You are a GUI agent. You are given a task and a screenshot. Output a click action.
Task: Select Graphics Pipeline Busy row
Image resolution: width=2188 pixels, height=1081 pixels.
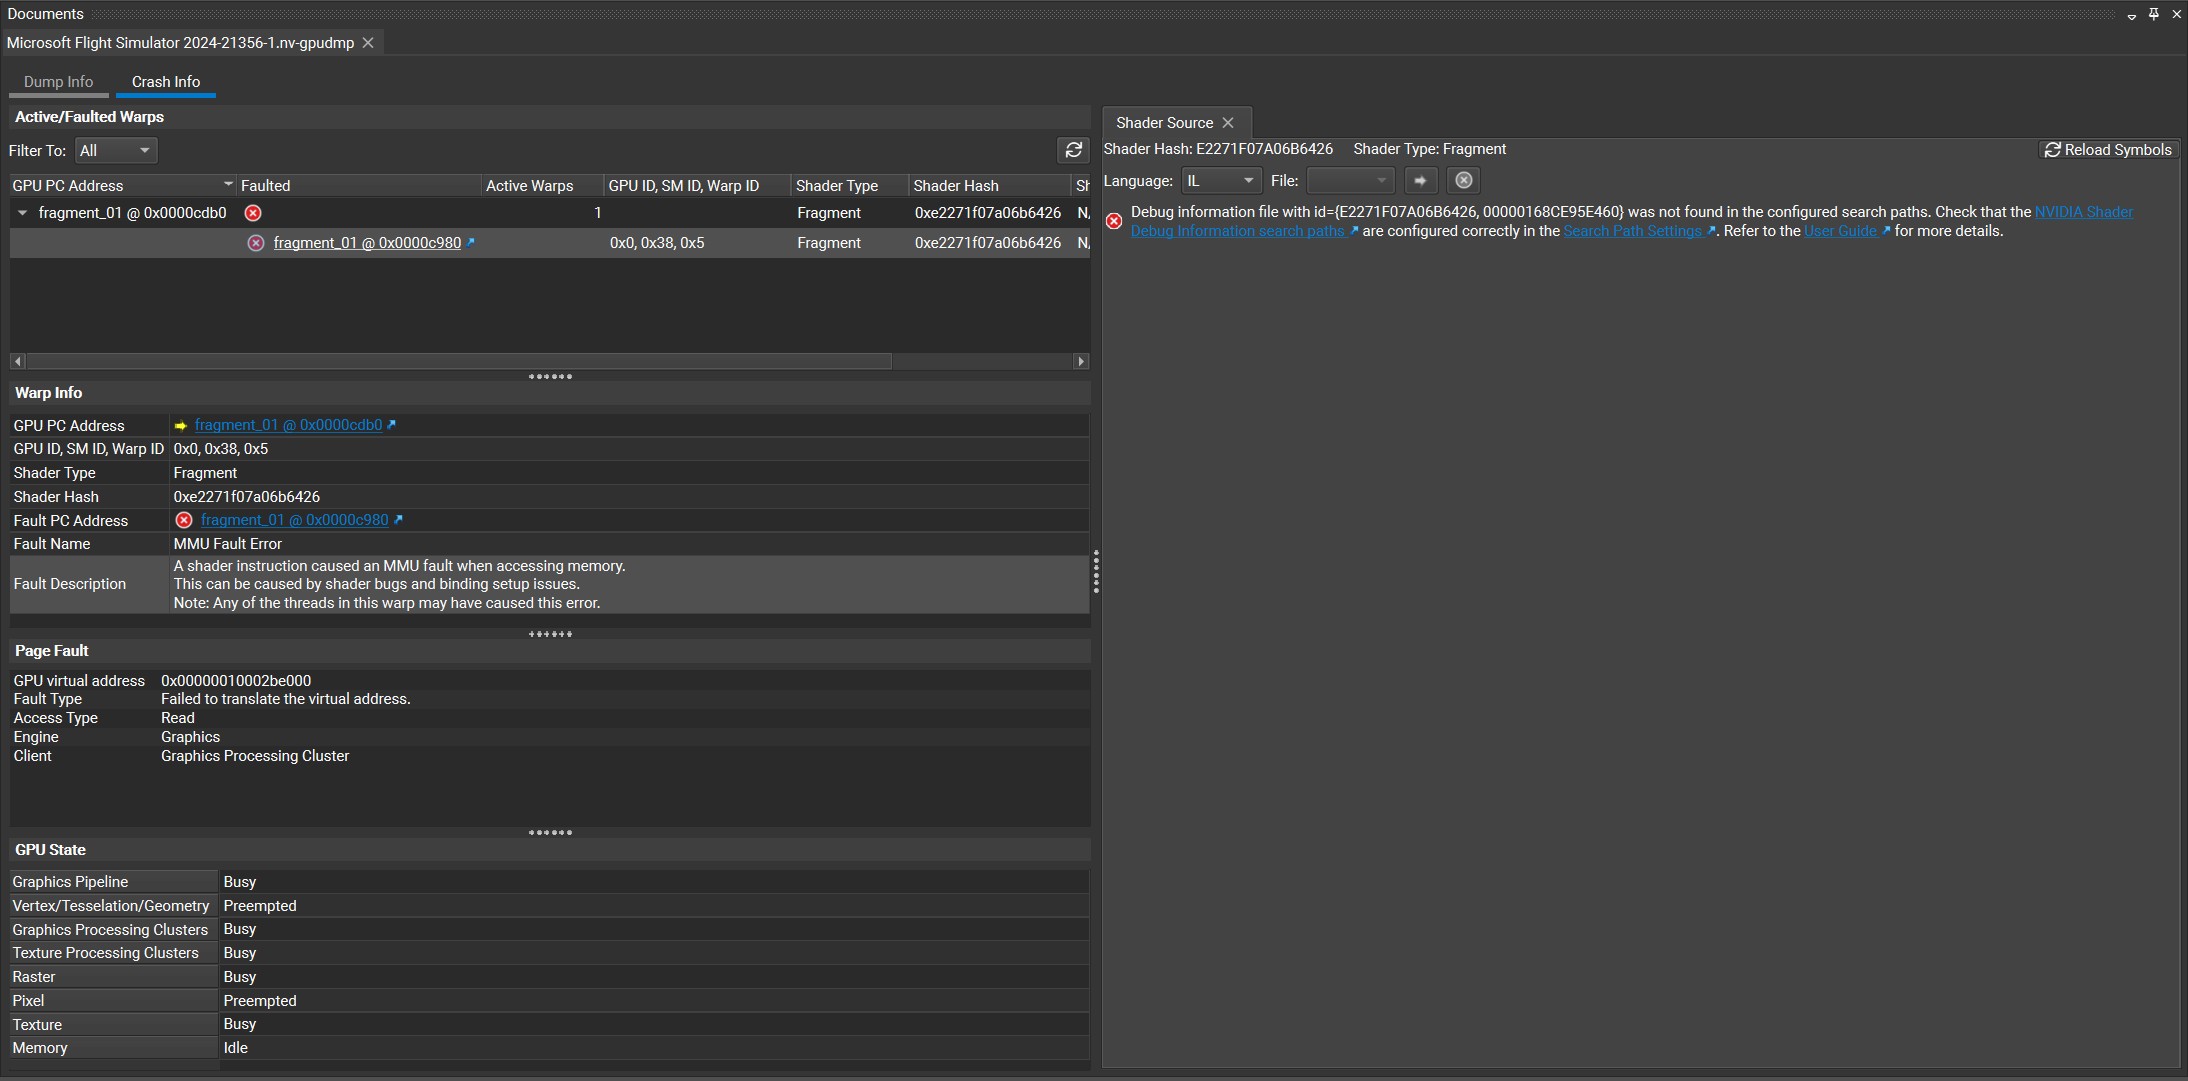[x=549, y=882]
